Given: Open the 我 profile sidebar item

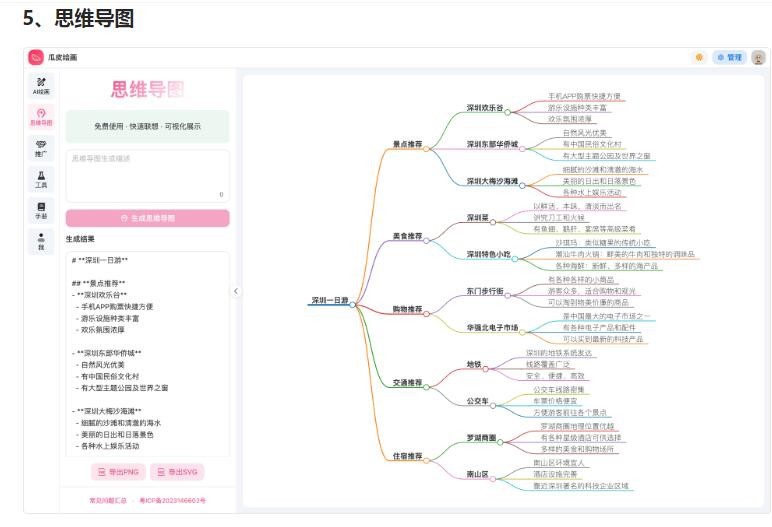Looking at the screenshot, I should tap(41, 241).
